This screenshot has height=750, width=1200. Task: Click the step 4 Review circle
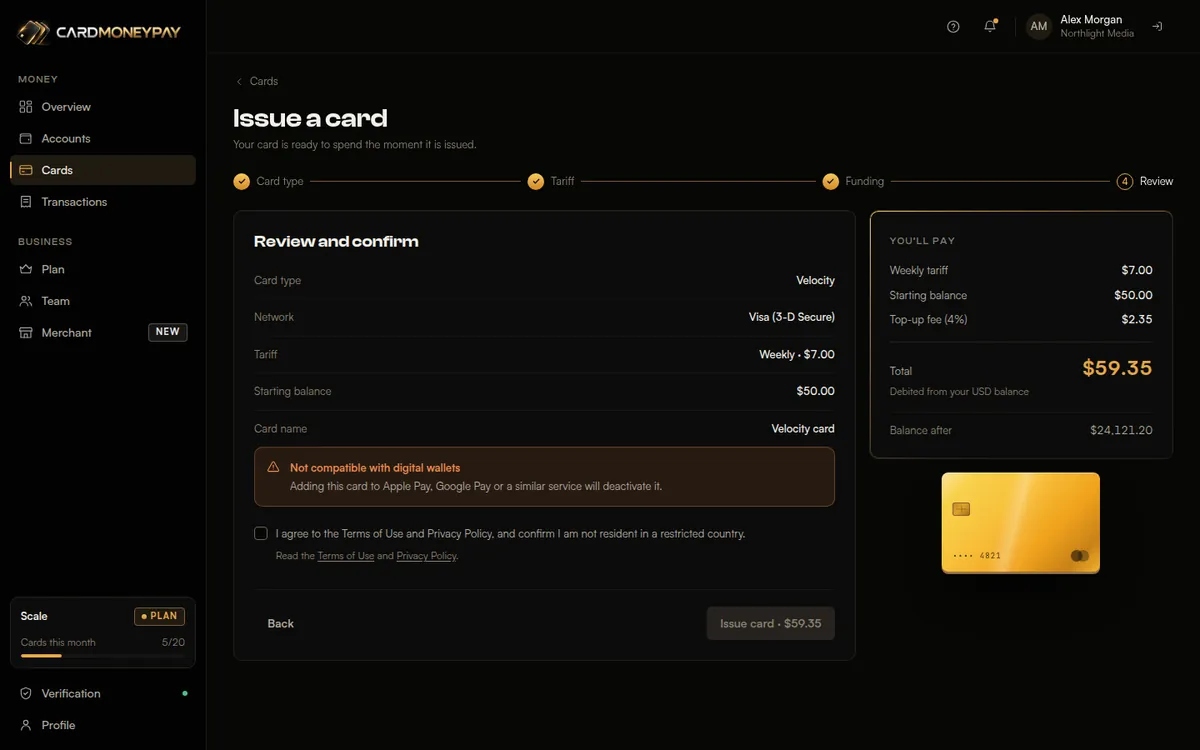[x=1124, y=181]
